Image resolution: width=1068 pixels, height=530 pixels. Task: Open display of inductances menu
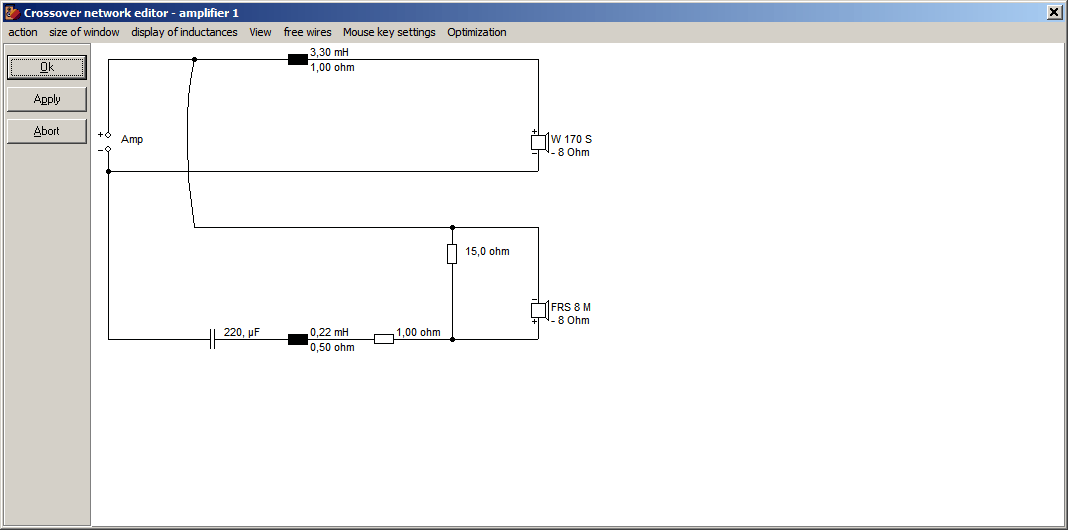(185, 32)
